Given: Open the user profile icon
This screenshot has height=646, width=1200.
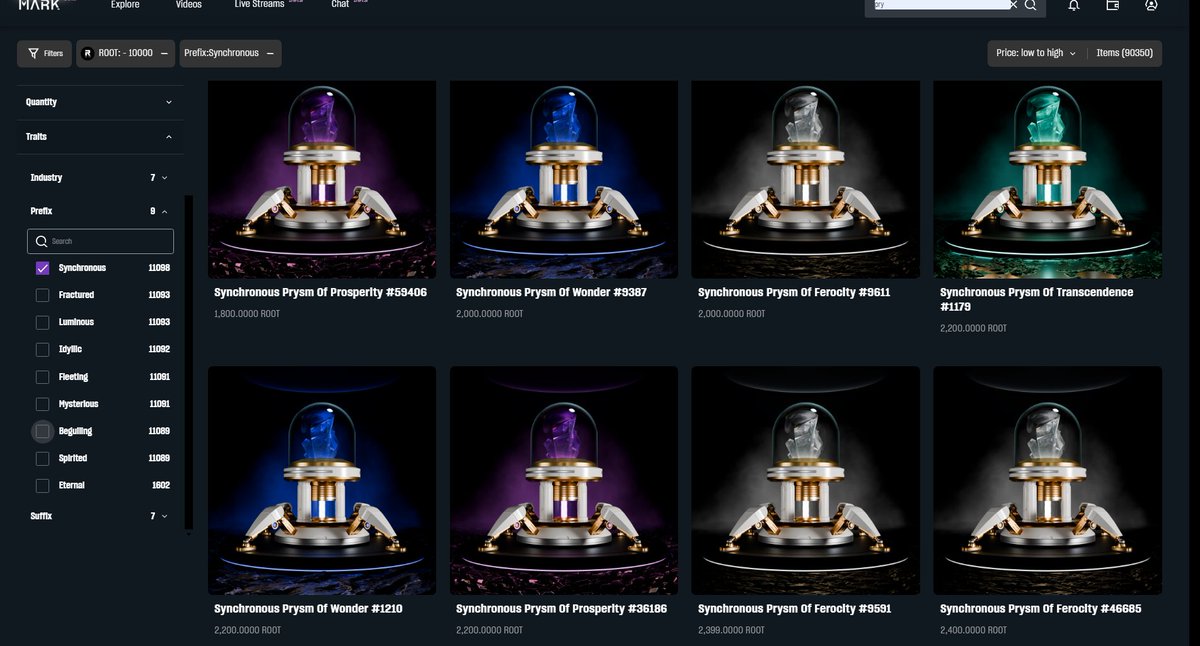Looking at the screenshot, I should pos(1151,5).
